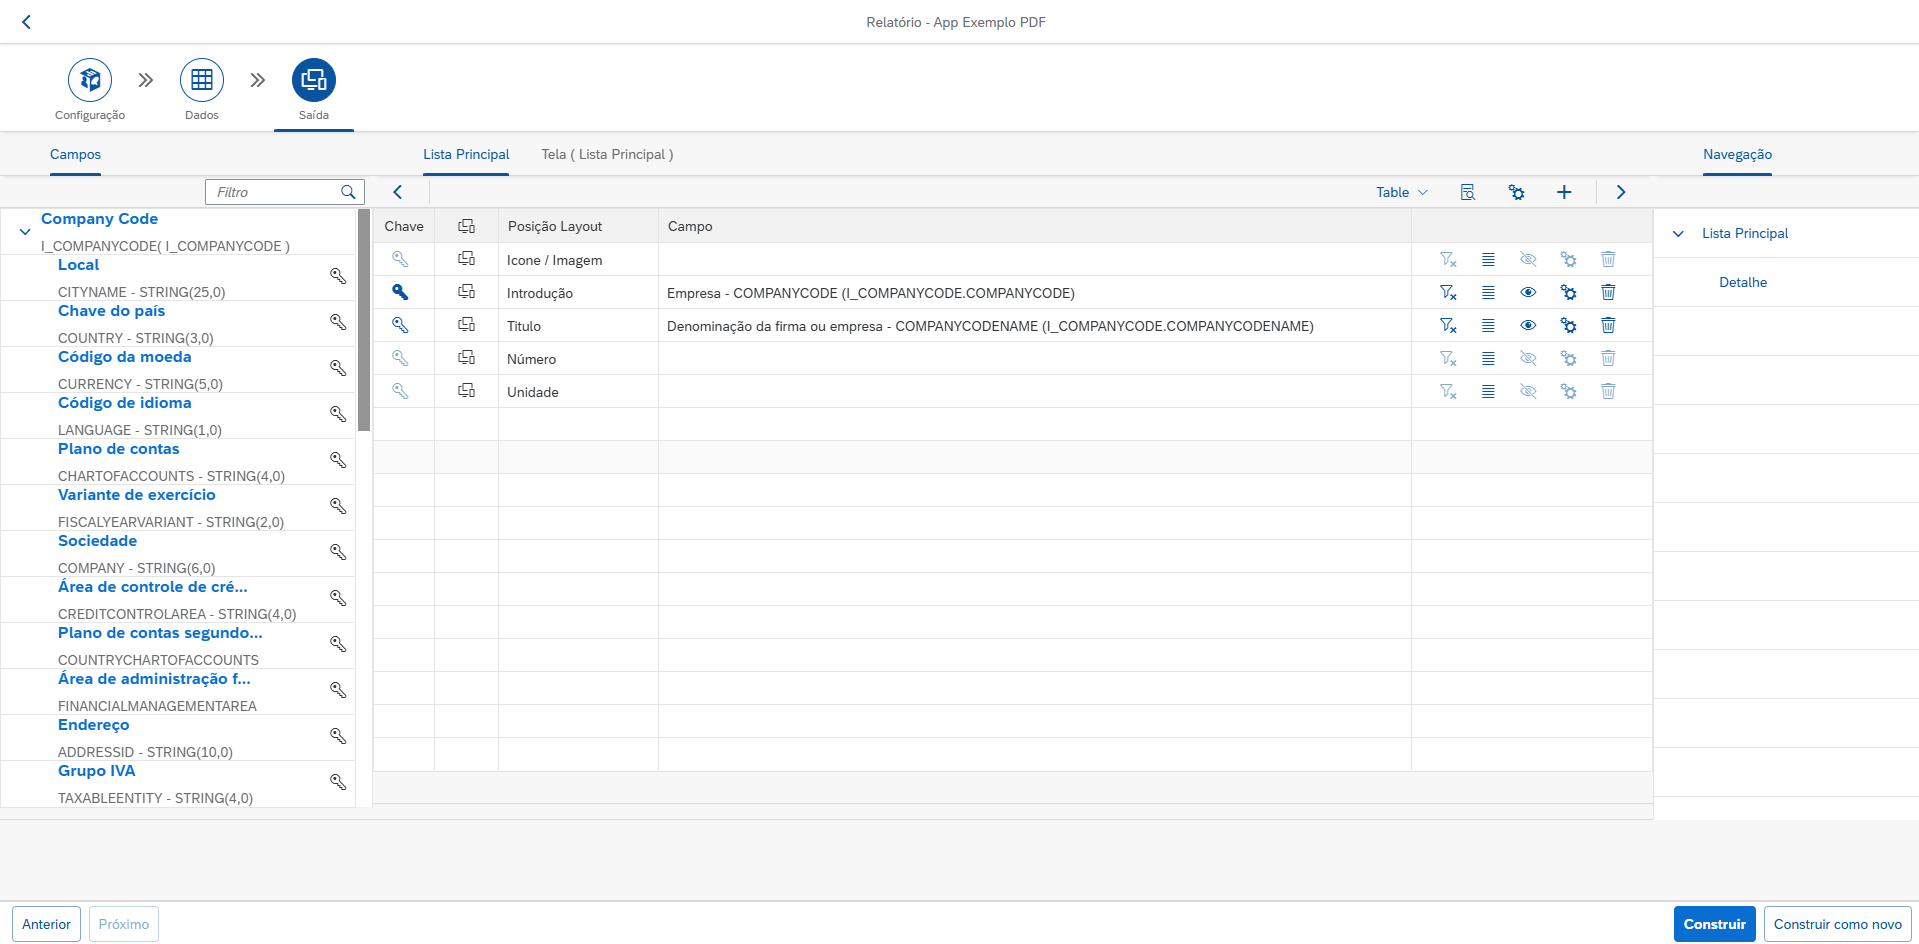The image size is (1919, 944).
Task: Clear filter icon on the Introdução row
Action: [x=1448, y=292]
